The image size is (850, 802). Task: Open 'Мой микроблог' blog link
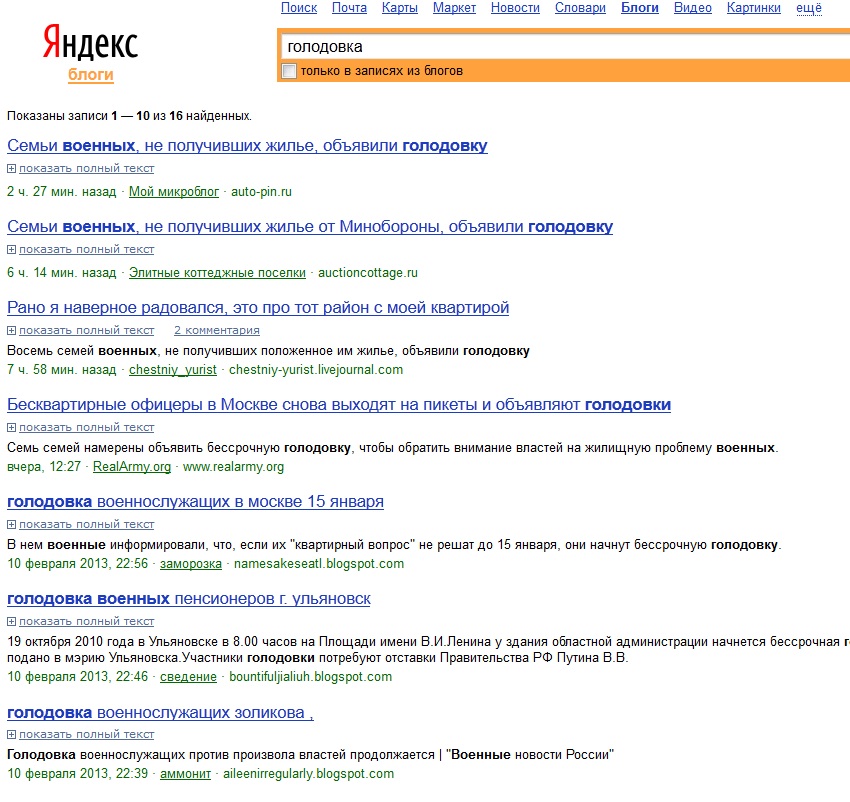pos(174,191)
